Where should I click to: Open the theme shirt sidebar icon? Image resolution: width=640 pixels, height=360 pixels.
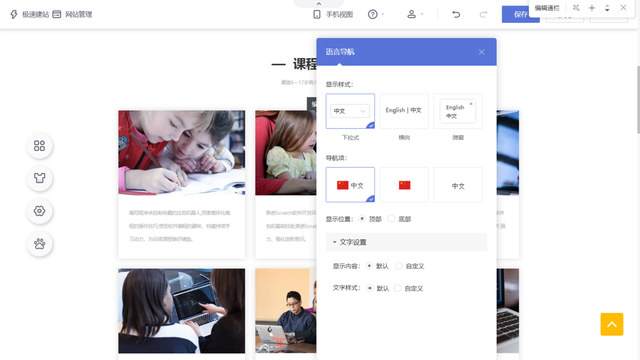coord(40,178)
